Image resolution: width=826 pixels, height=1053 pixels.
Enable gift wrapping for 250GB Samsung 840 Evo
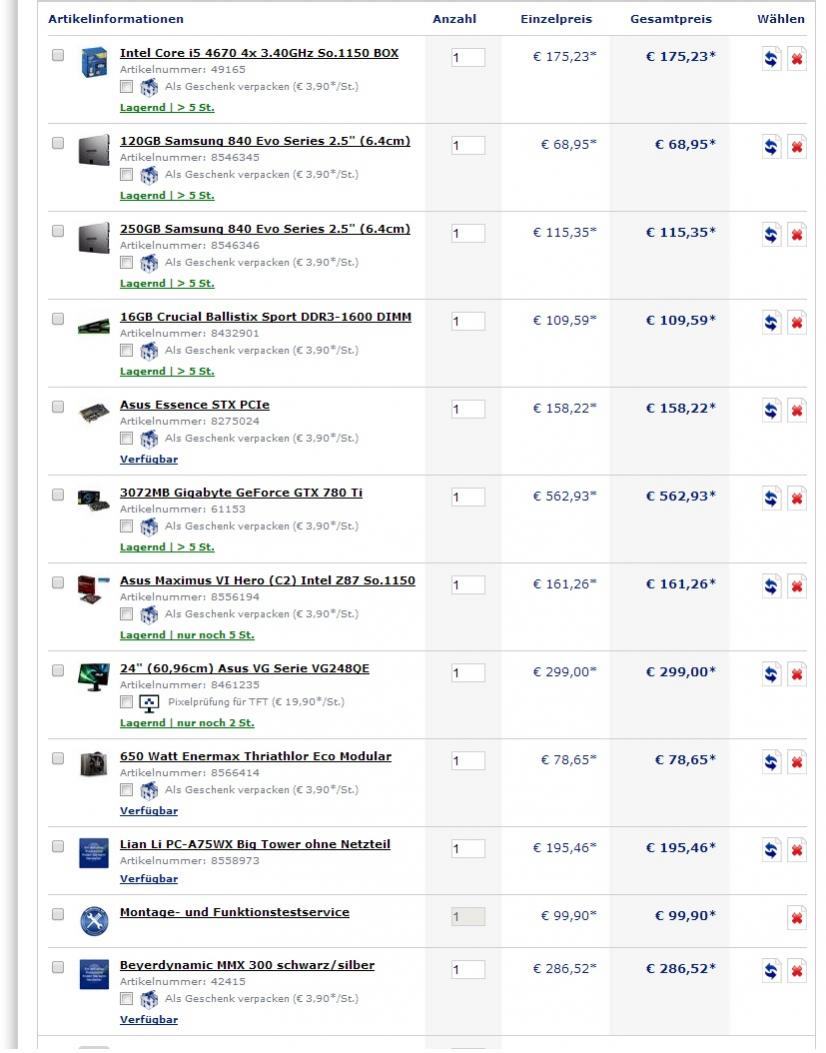(x=127, y=262)
